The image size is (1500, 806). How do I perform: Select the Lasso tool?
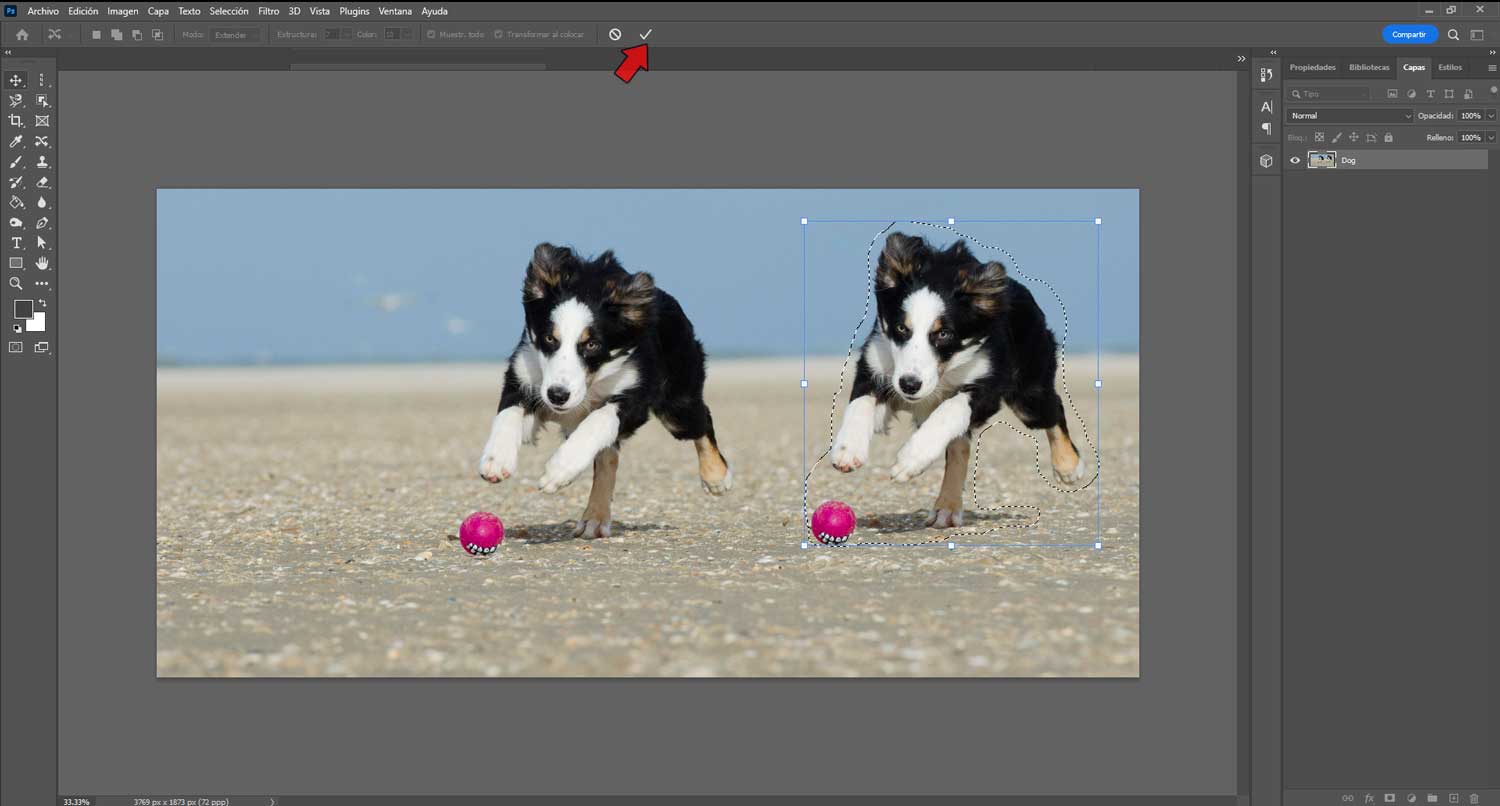[16, 101]
